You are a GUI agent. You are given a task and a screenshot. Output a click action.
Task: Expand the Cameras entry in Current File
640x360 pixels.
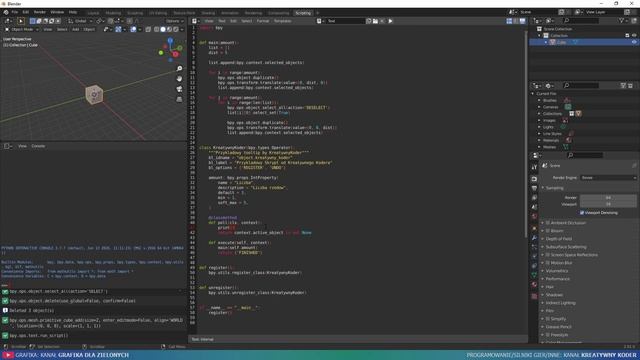click(x=539, y=107)
